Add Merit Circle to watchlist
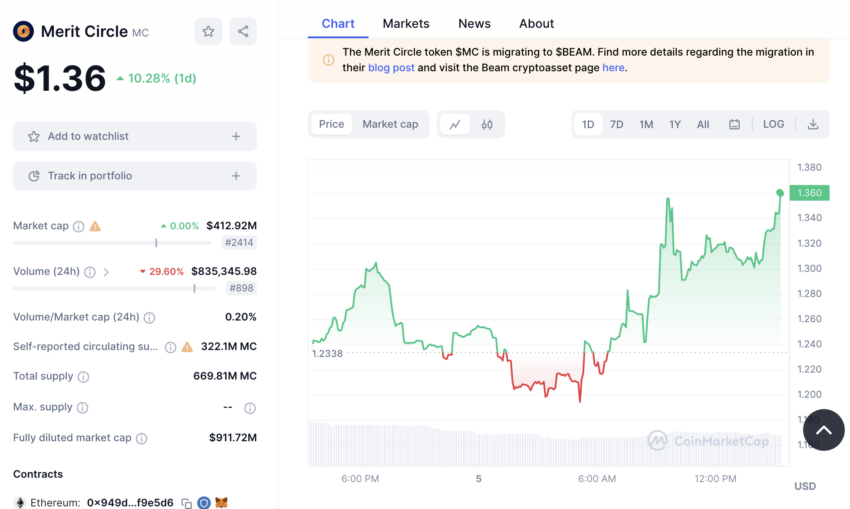 point(135,137)
